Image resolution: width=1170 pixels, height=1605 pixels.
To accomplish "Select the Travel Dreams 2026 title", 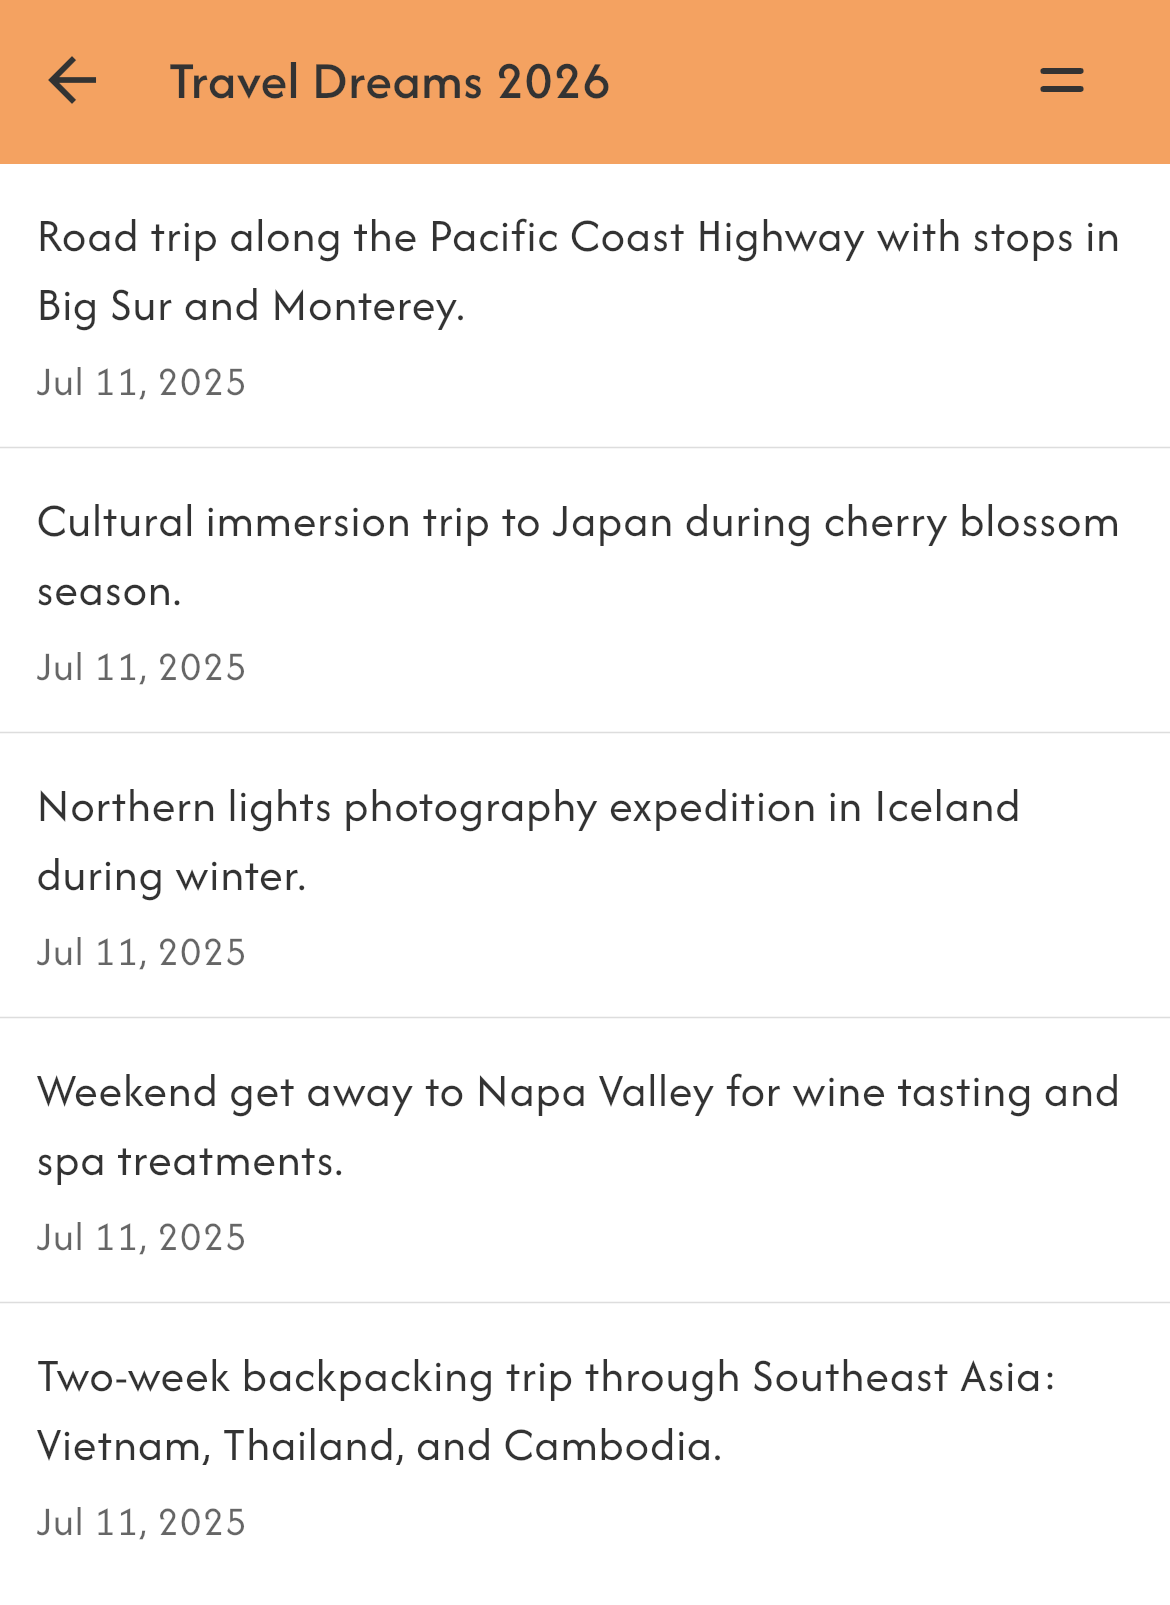I will pos(389,82).
